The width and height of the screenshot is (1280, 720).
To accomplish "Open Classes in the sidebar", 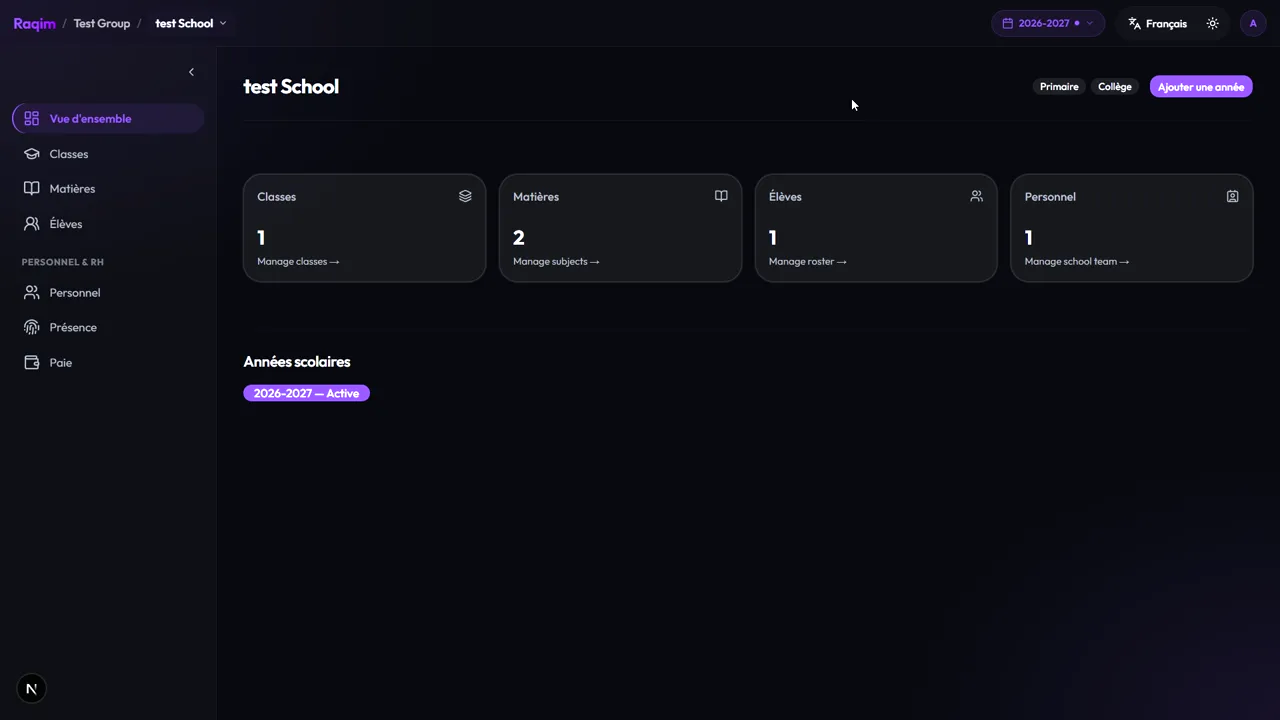I will click(x=108, y=154).
